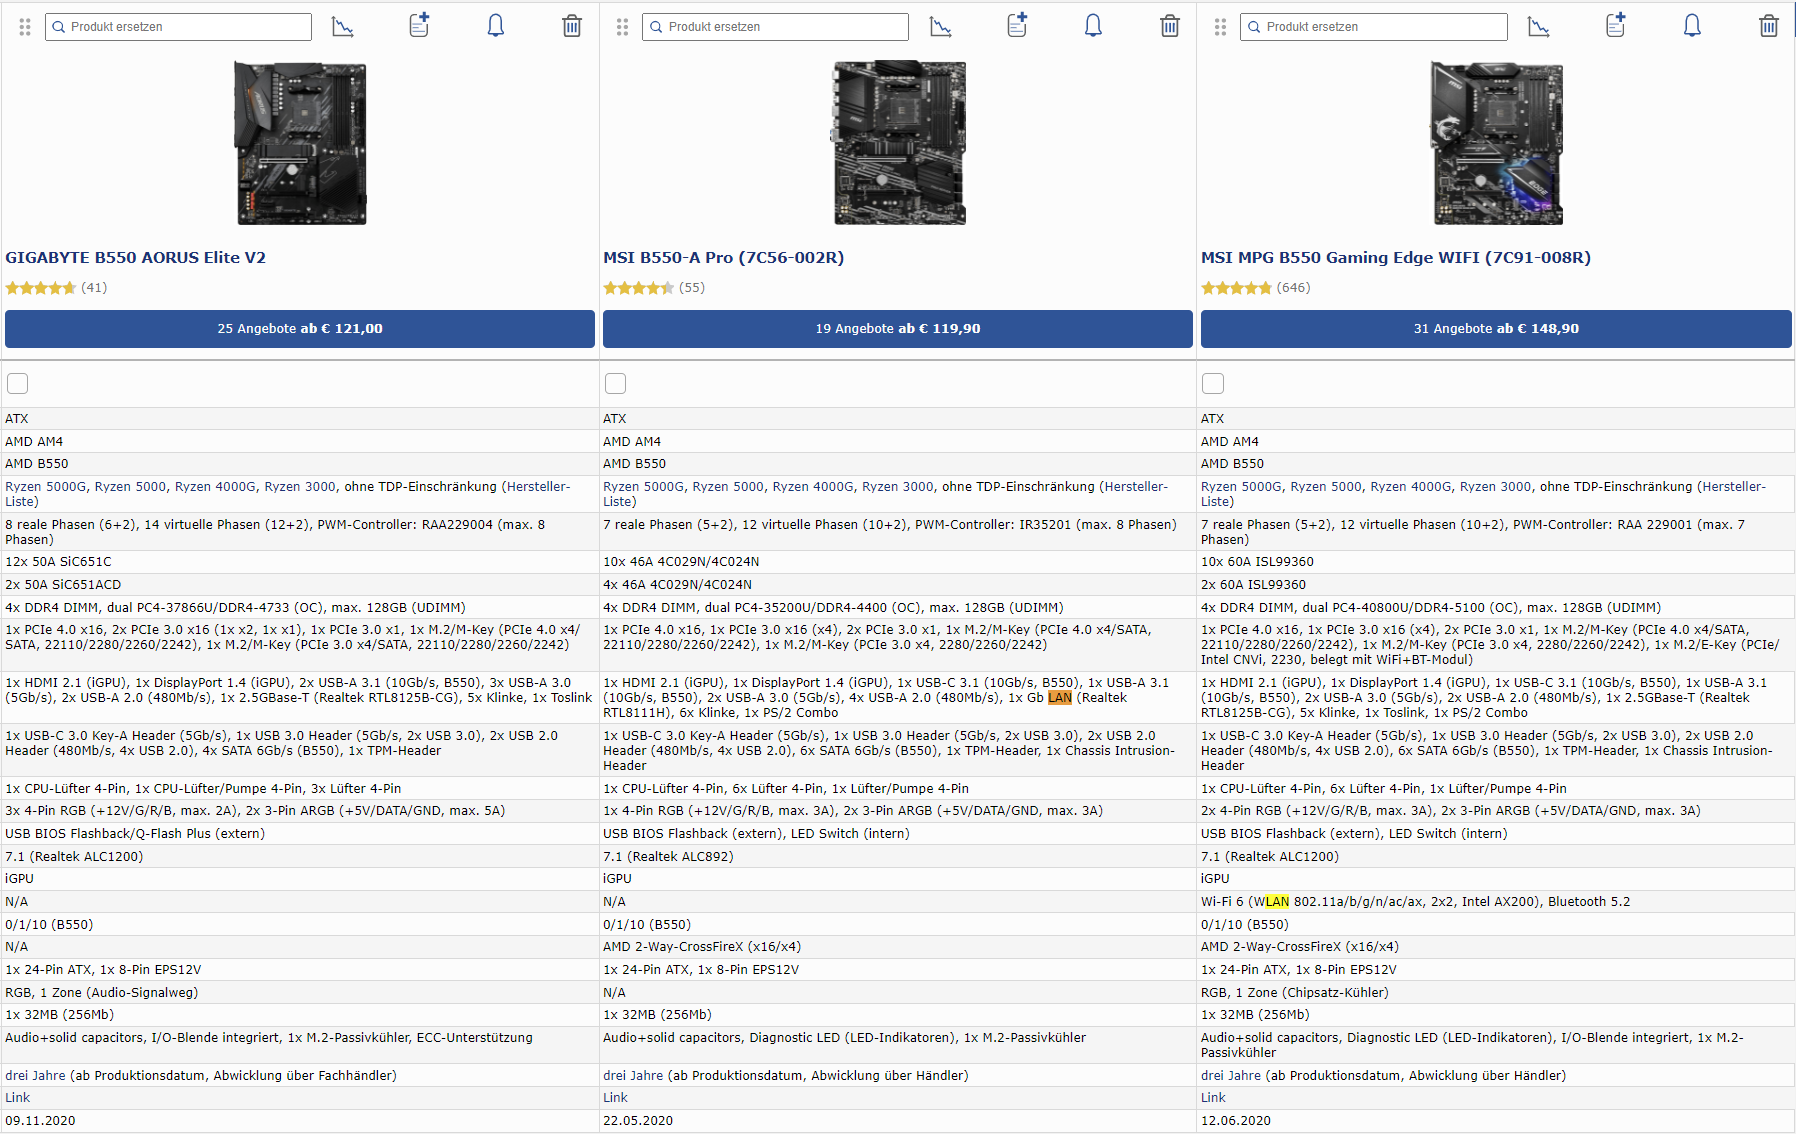Select the date '22.05.2020' in MSI B550-A Pro column

[x=638, y=1121]
